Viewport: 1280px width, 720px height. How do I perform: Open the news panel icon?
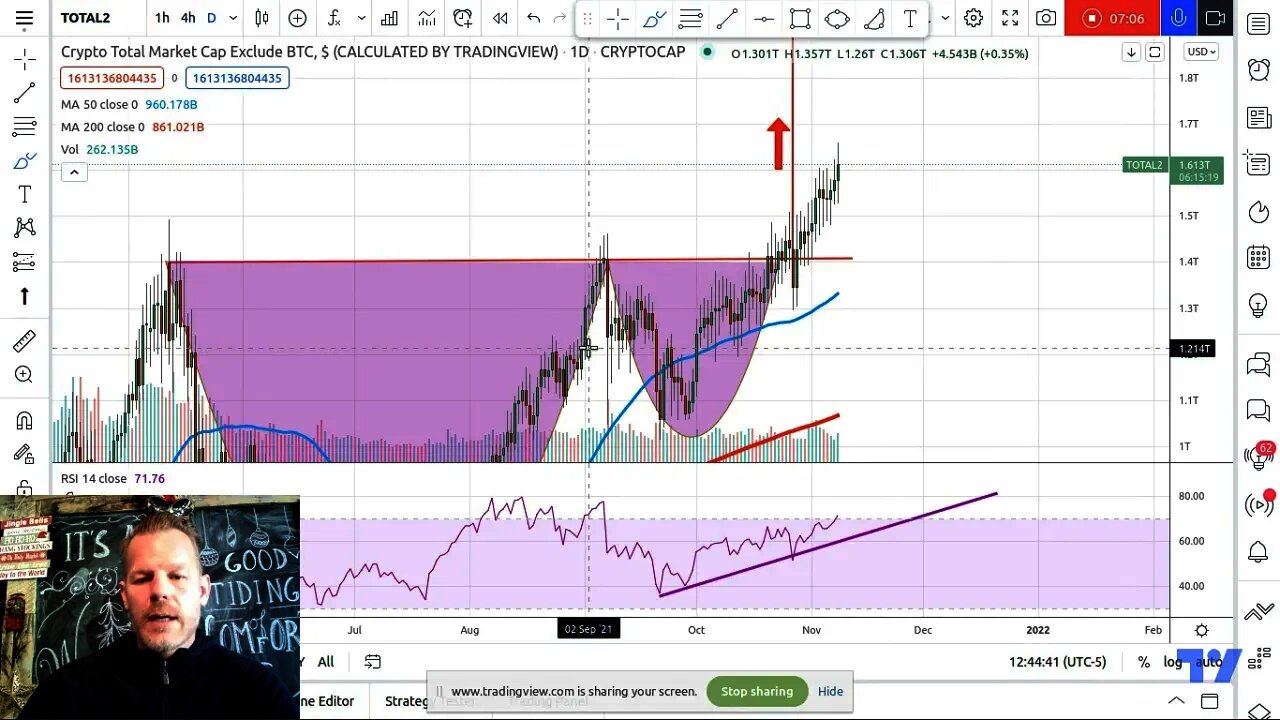[1259, 118]
